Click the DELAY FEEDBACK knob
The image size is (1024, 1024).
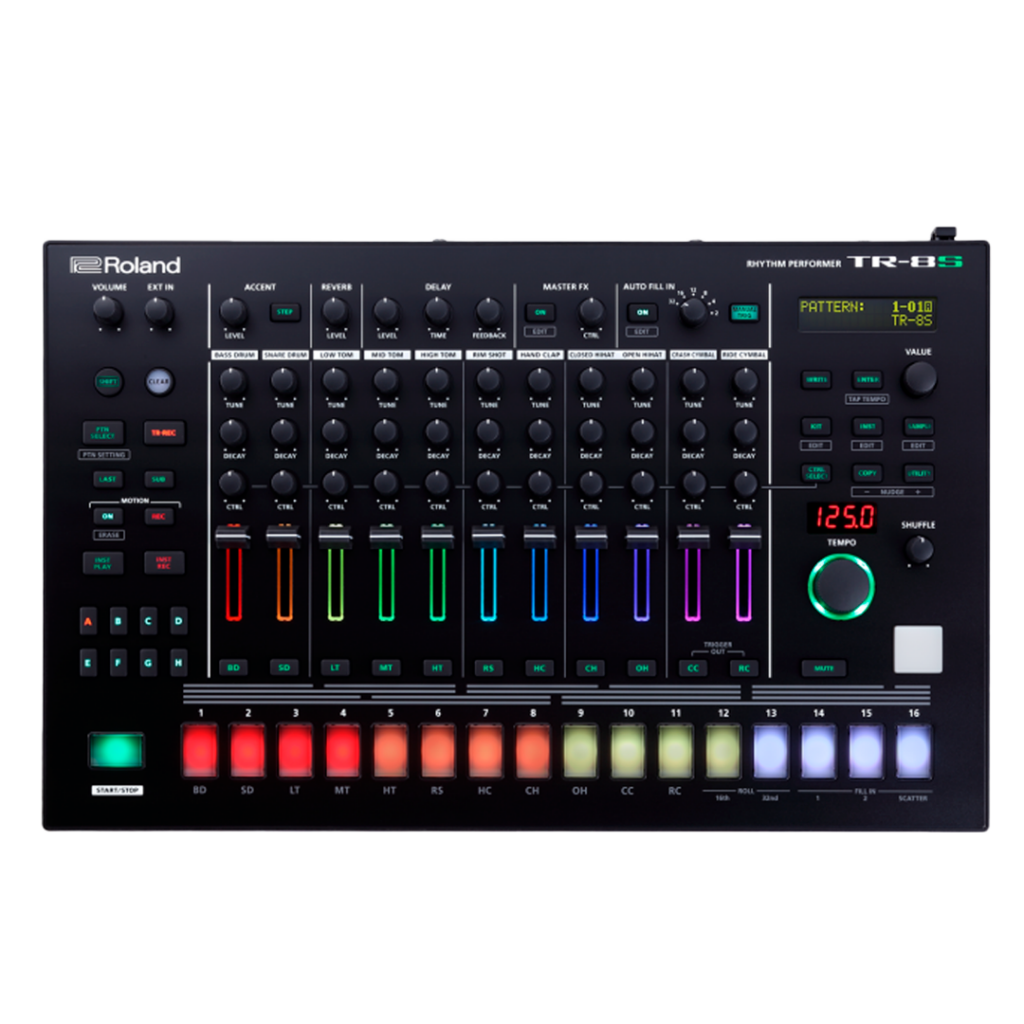pyautogui.click(x=488, y=313)
